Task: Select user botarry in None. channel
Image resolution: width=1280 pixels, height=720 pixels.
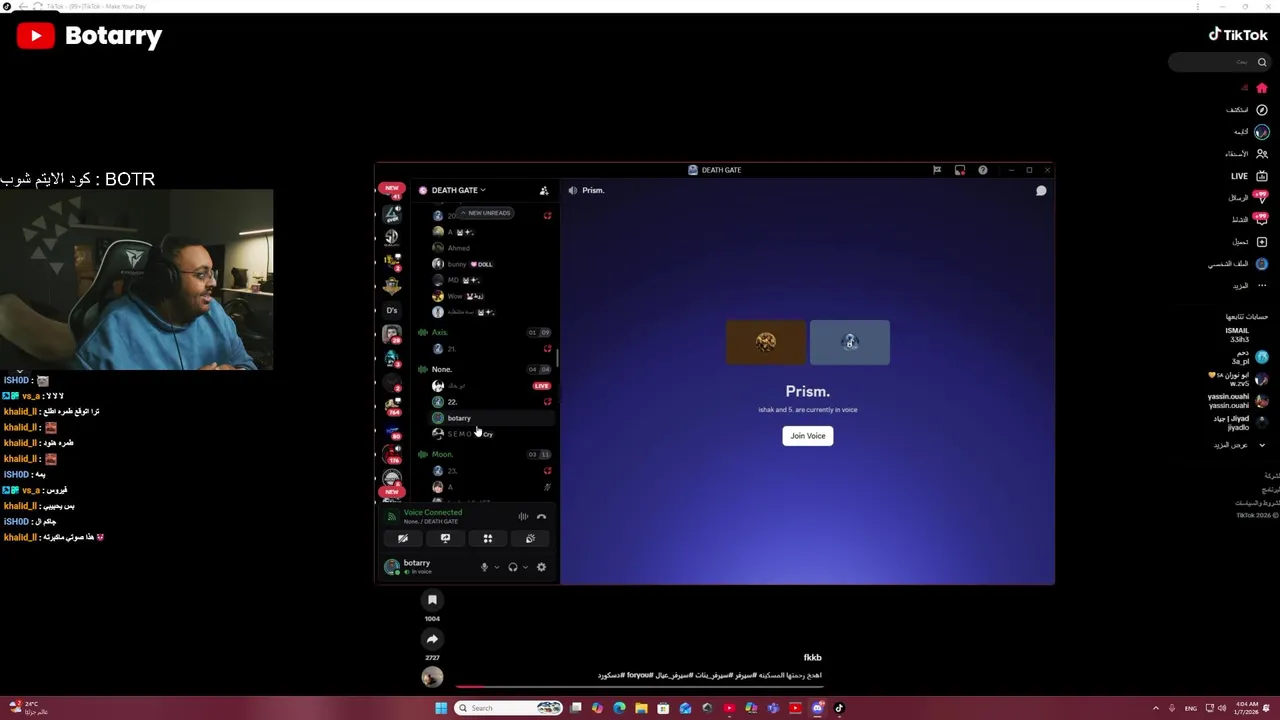Action: tap(459, 418)
